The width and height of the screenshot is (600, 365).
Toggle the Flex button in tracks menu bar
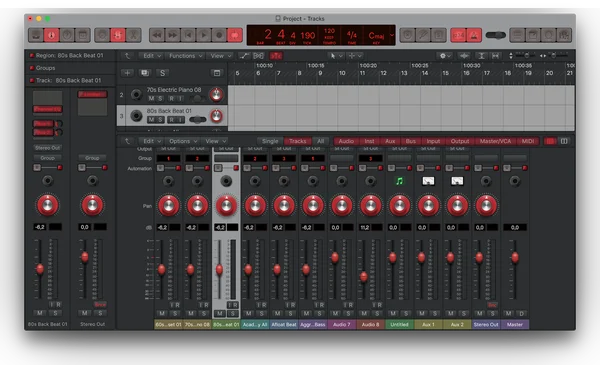pos(259,56)
